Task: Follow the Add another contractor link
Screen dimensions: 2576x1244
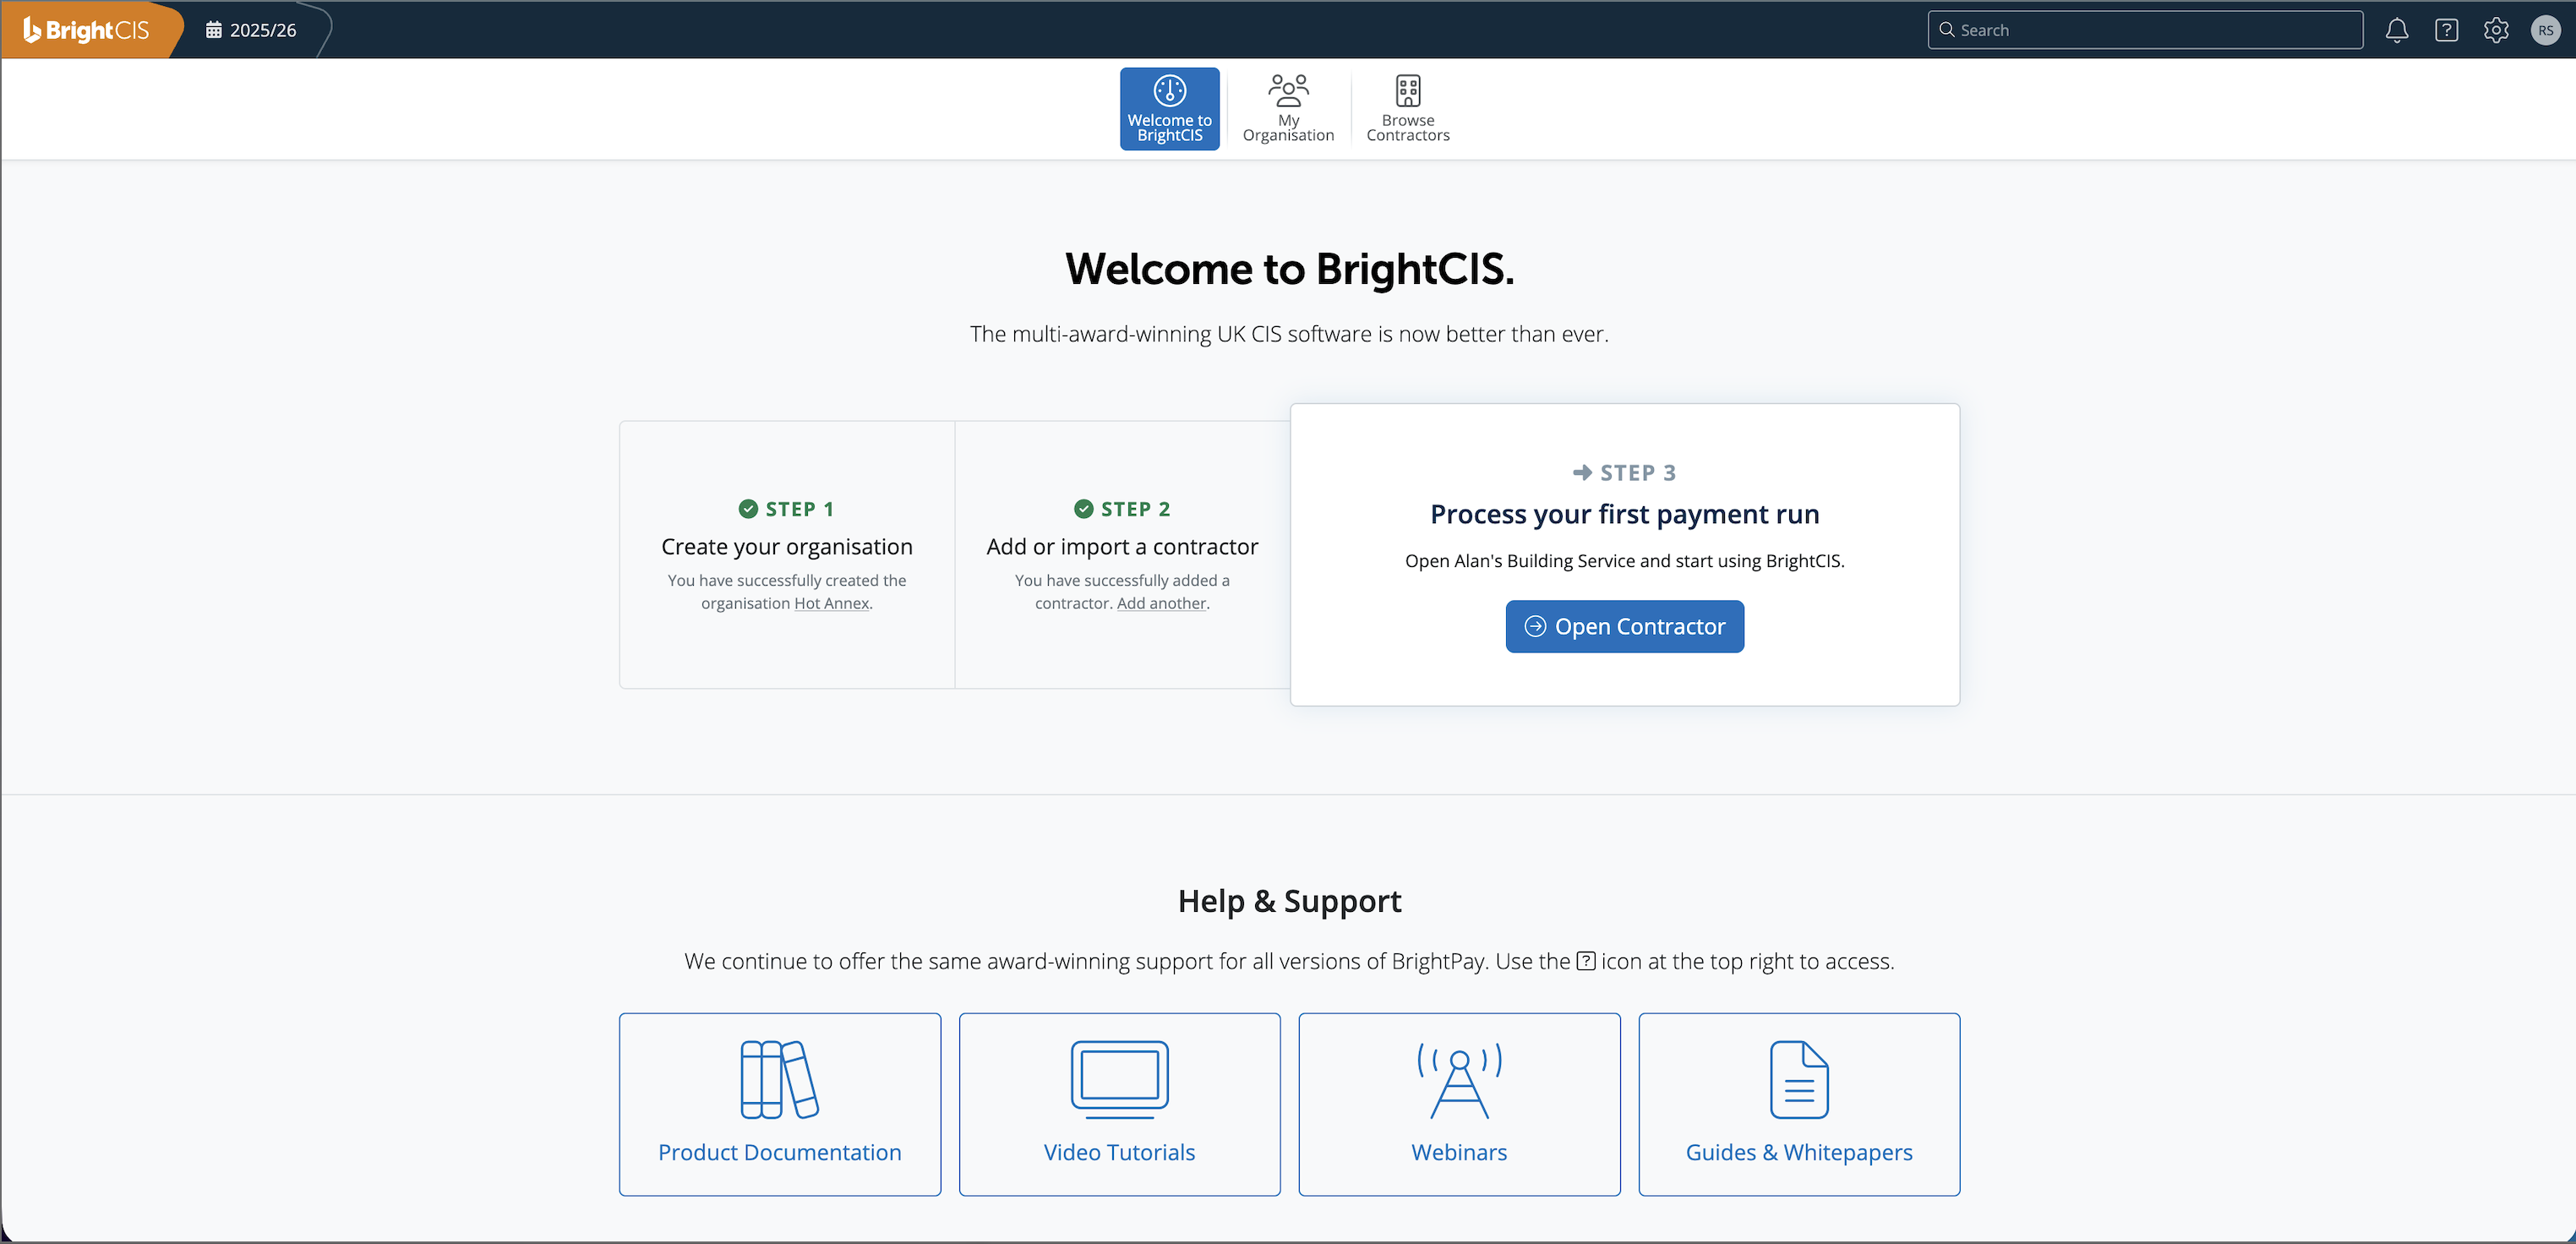Action: coord(1161,603)
